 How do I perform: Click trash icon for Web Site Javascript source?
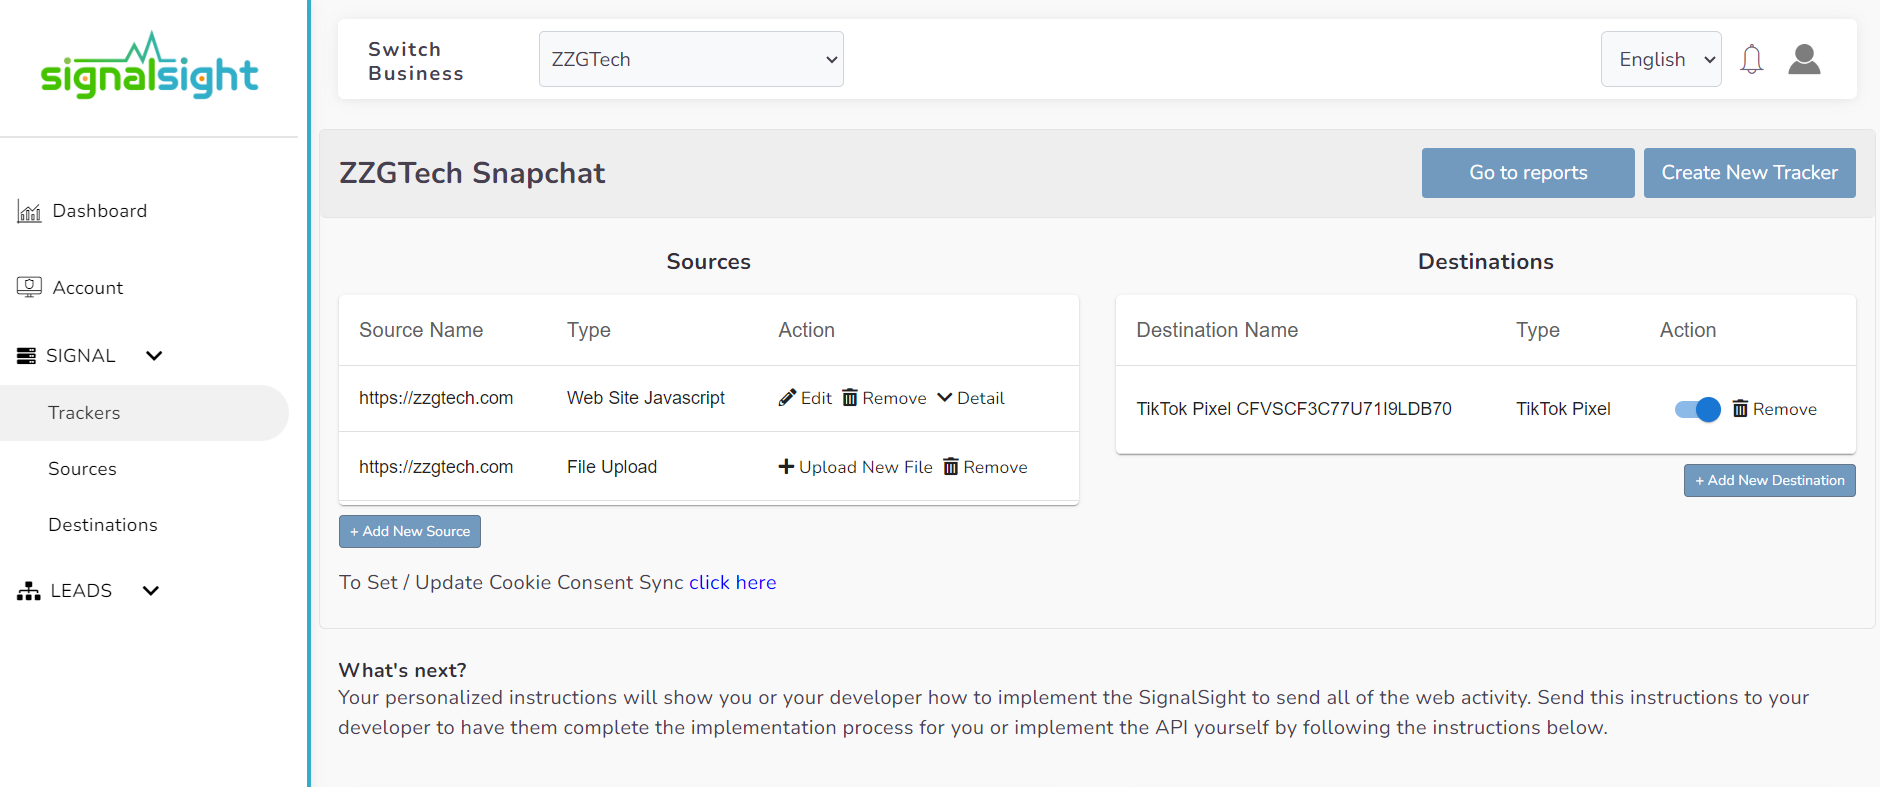click(850, 398)
